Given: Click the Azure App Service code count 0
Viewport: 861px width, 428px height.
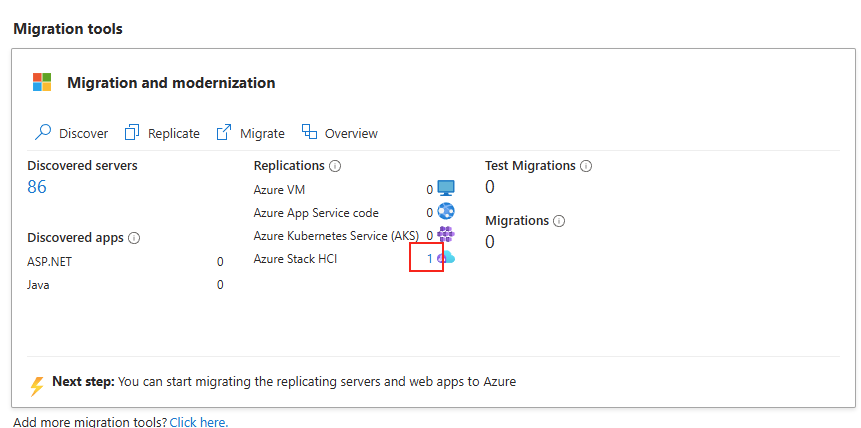Looking at the screenshot, I should click(430, 213).
